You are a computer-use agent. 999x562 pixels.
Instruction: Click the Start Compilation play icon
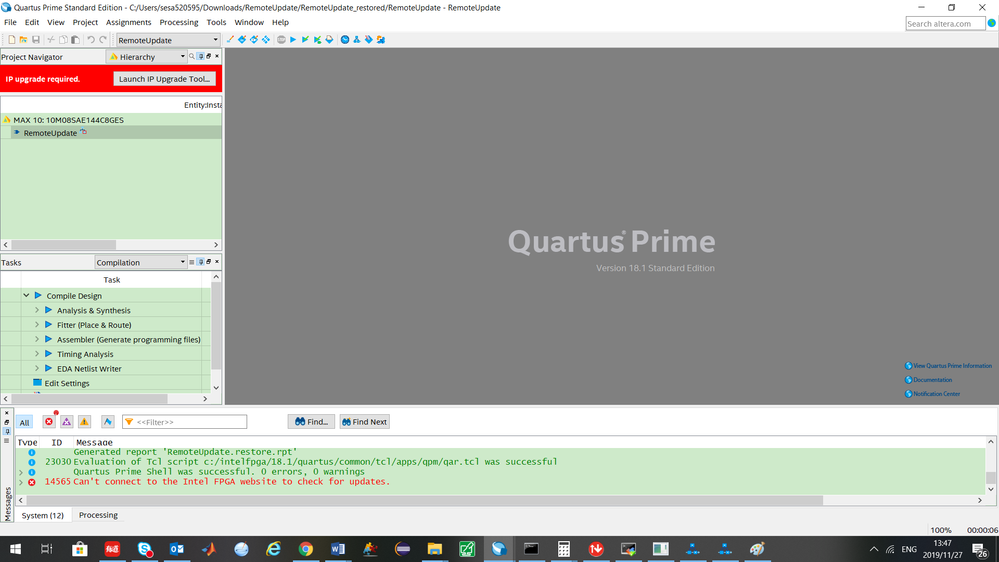(x=293, y=40)
